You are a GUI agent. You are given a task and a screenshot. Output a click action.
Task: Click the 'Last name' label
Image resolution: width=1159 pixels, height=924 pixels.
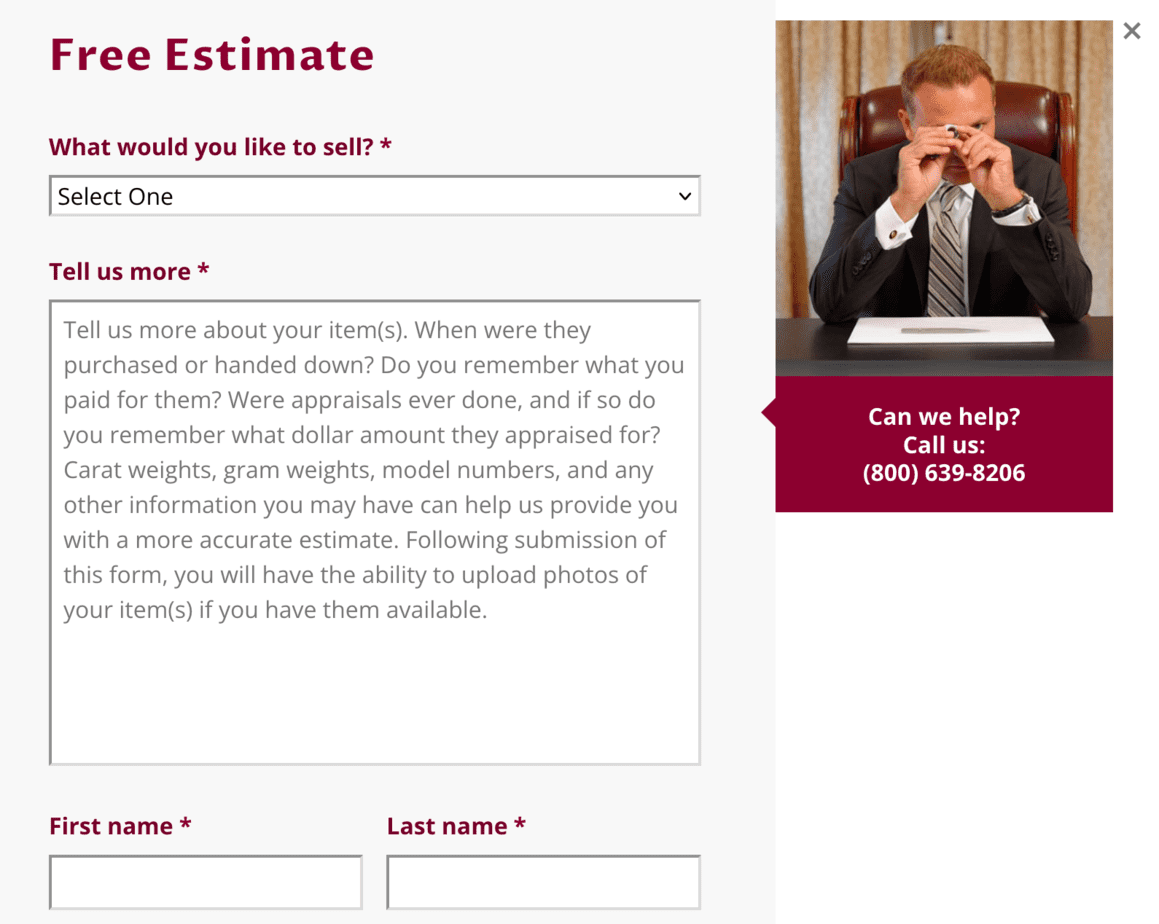pos(456,826)
